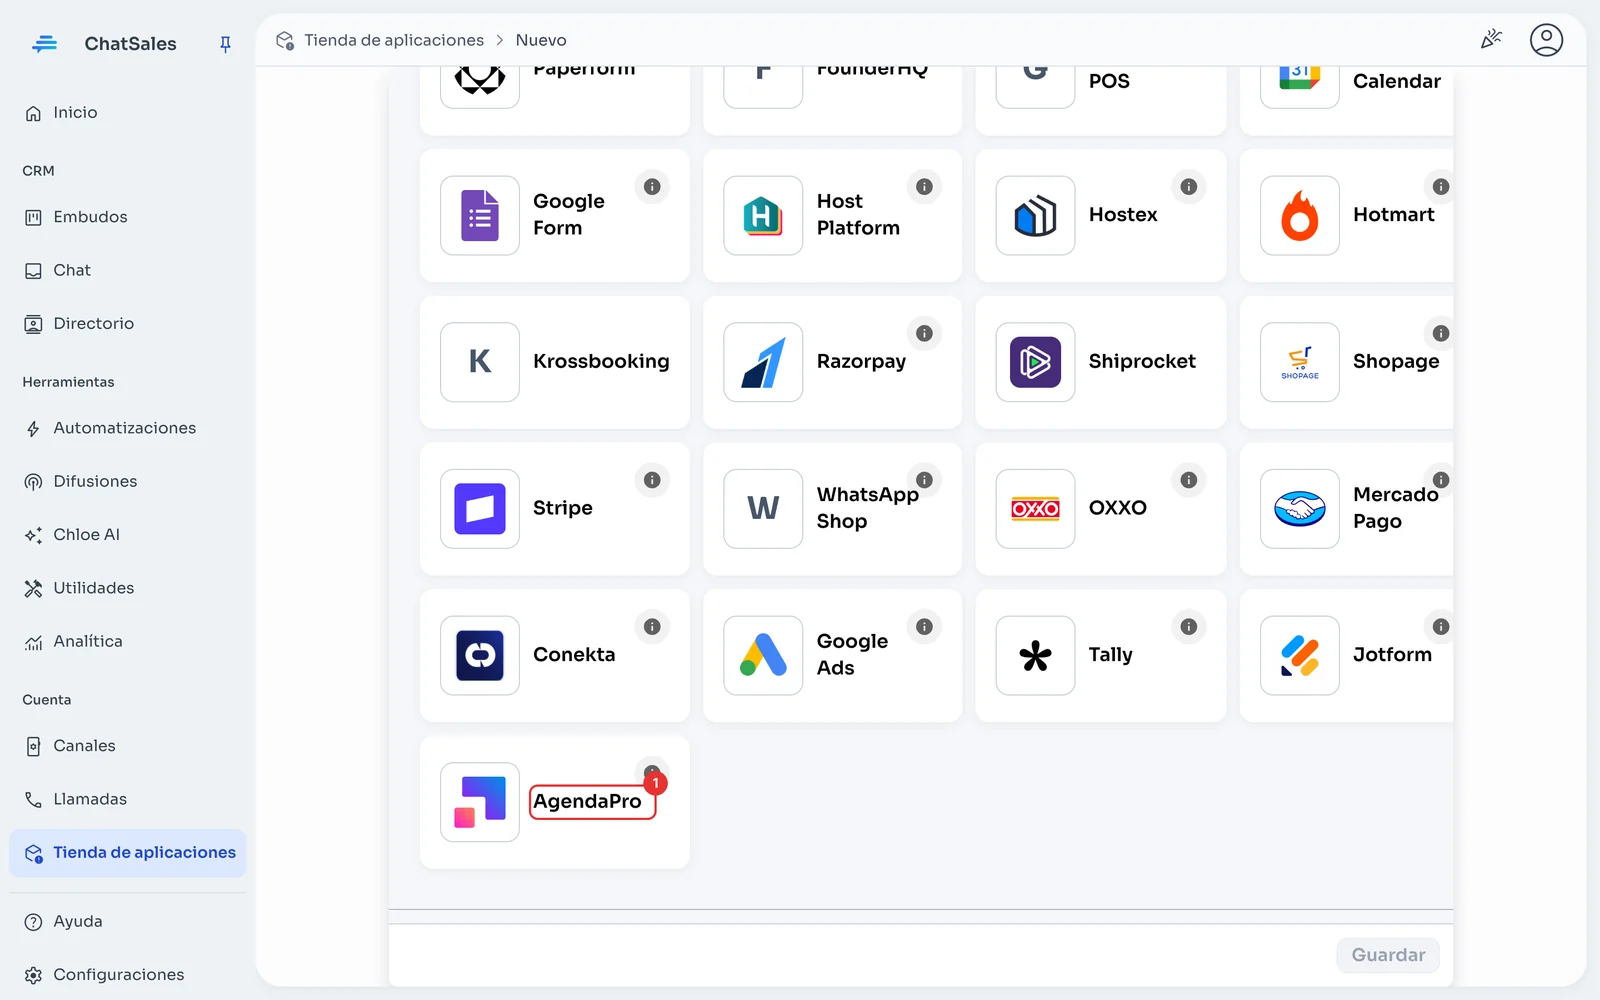This screenshot has height=1000, width=1600.
Task: Show info for Stripe
Action: pyautogui.click(x=652, y=480)
